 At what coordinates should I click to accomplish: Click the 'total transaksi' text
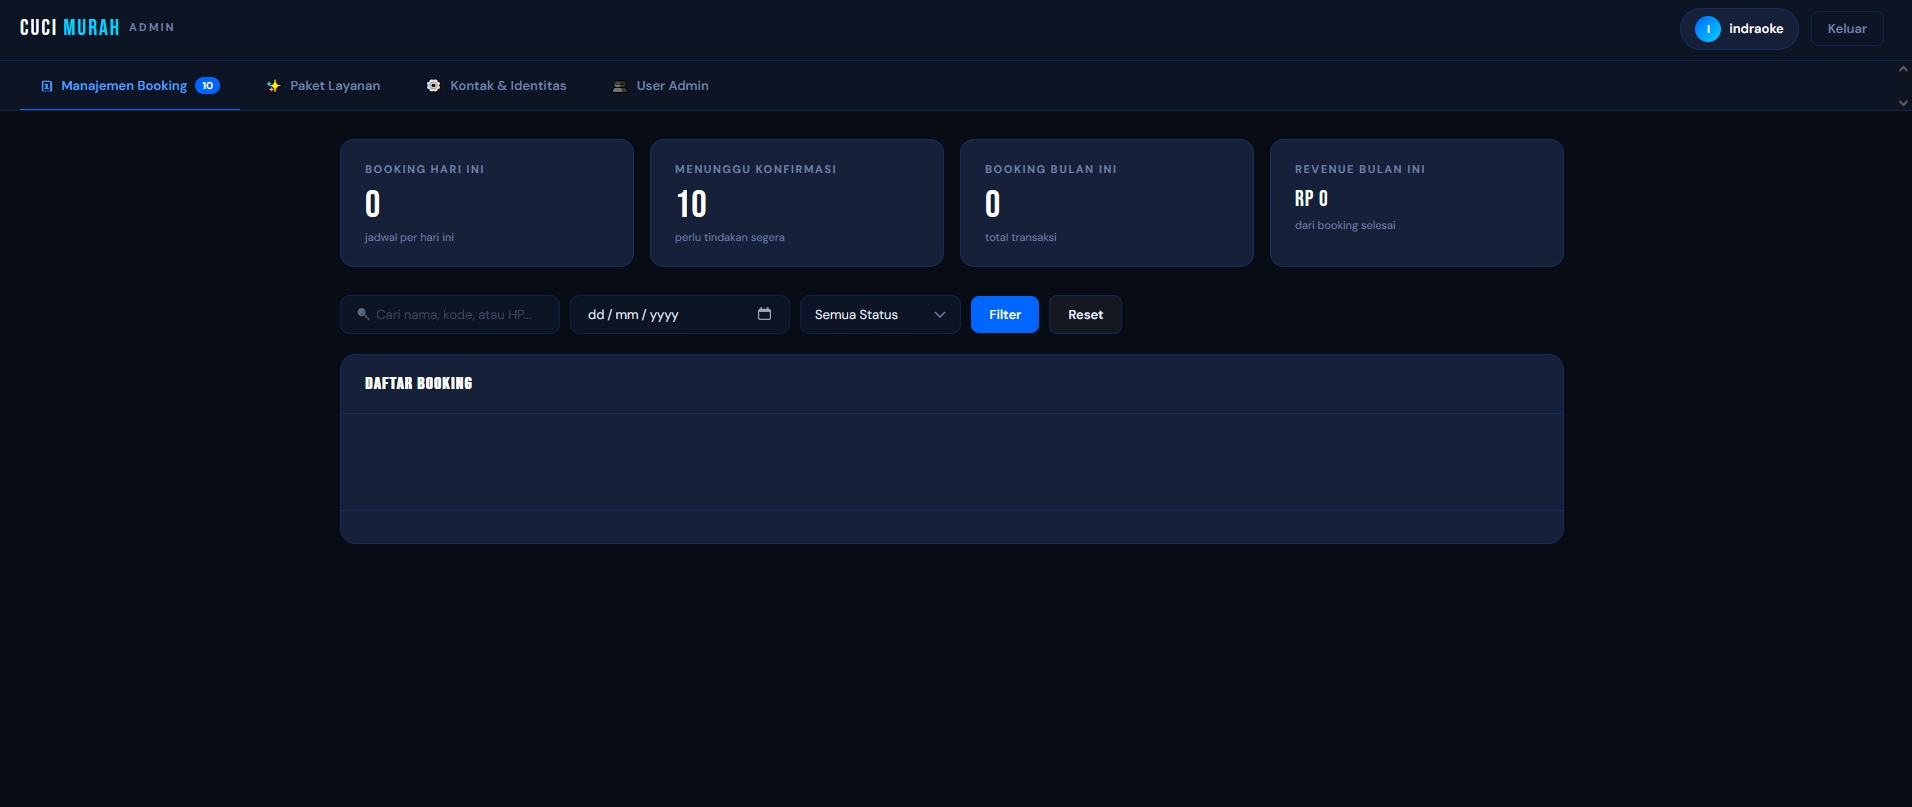point(1020,238)
